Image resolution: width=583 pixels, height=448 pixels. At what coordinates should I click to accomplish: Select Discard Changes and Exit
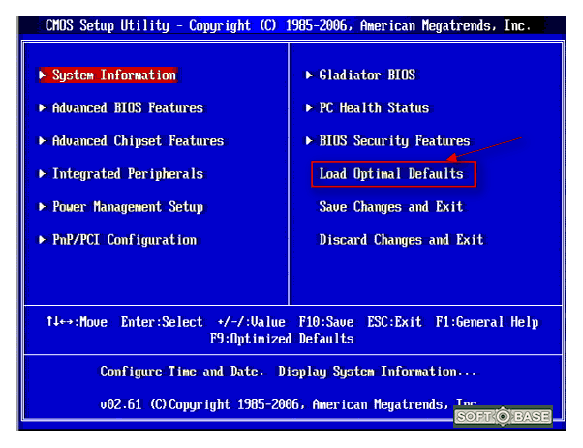[x=402, y=240]
